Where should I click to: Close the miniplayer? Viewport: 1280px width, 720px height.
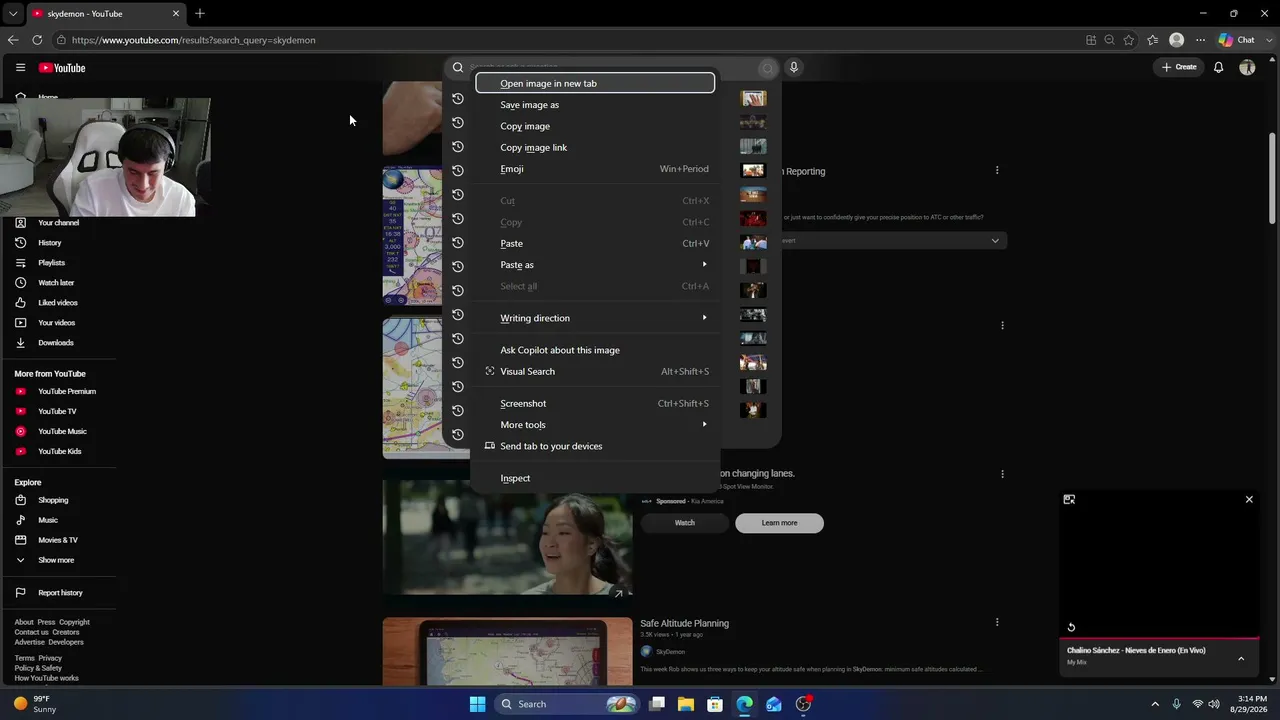click(1249, 499)
